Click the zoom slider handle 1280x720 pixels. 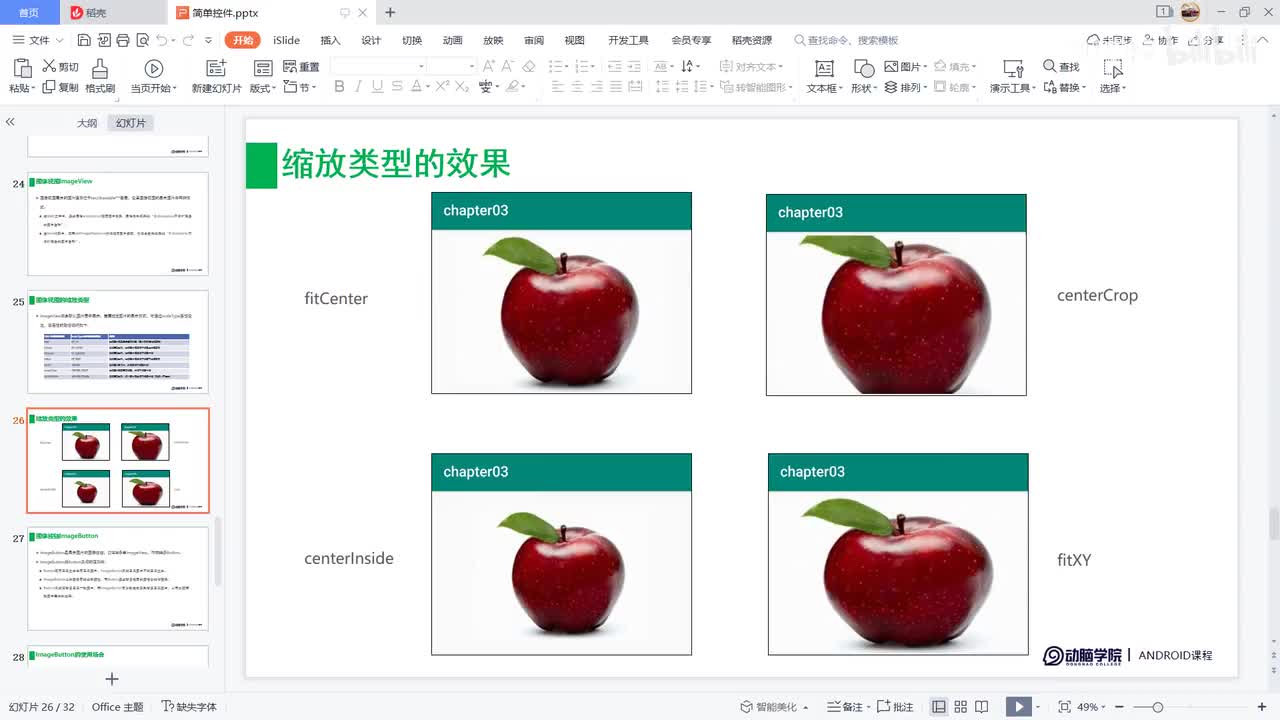click(1158, 707)
